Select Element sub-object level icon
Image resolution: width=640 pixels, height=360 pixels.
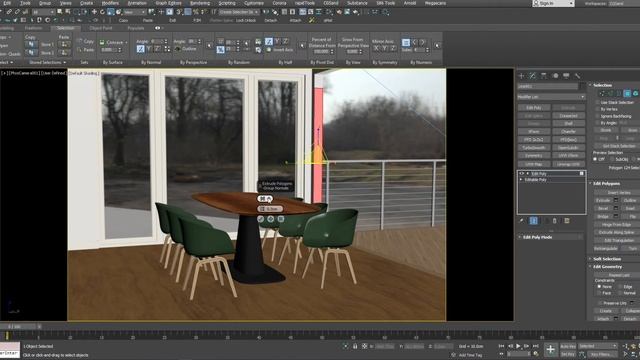(x=636, y=93)
